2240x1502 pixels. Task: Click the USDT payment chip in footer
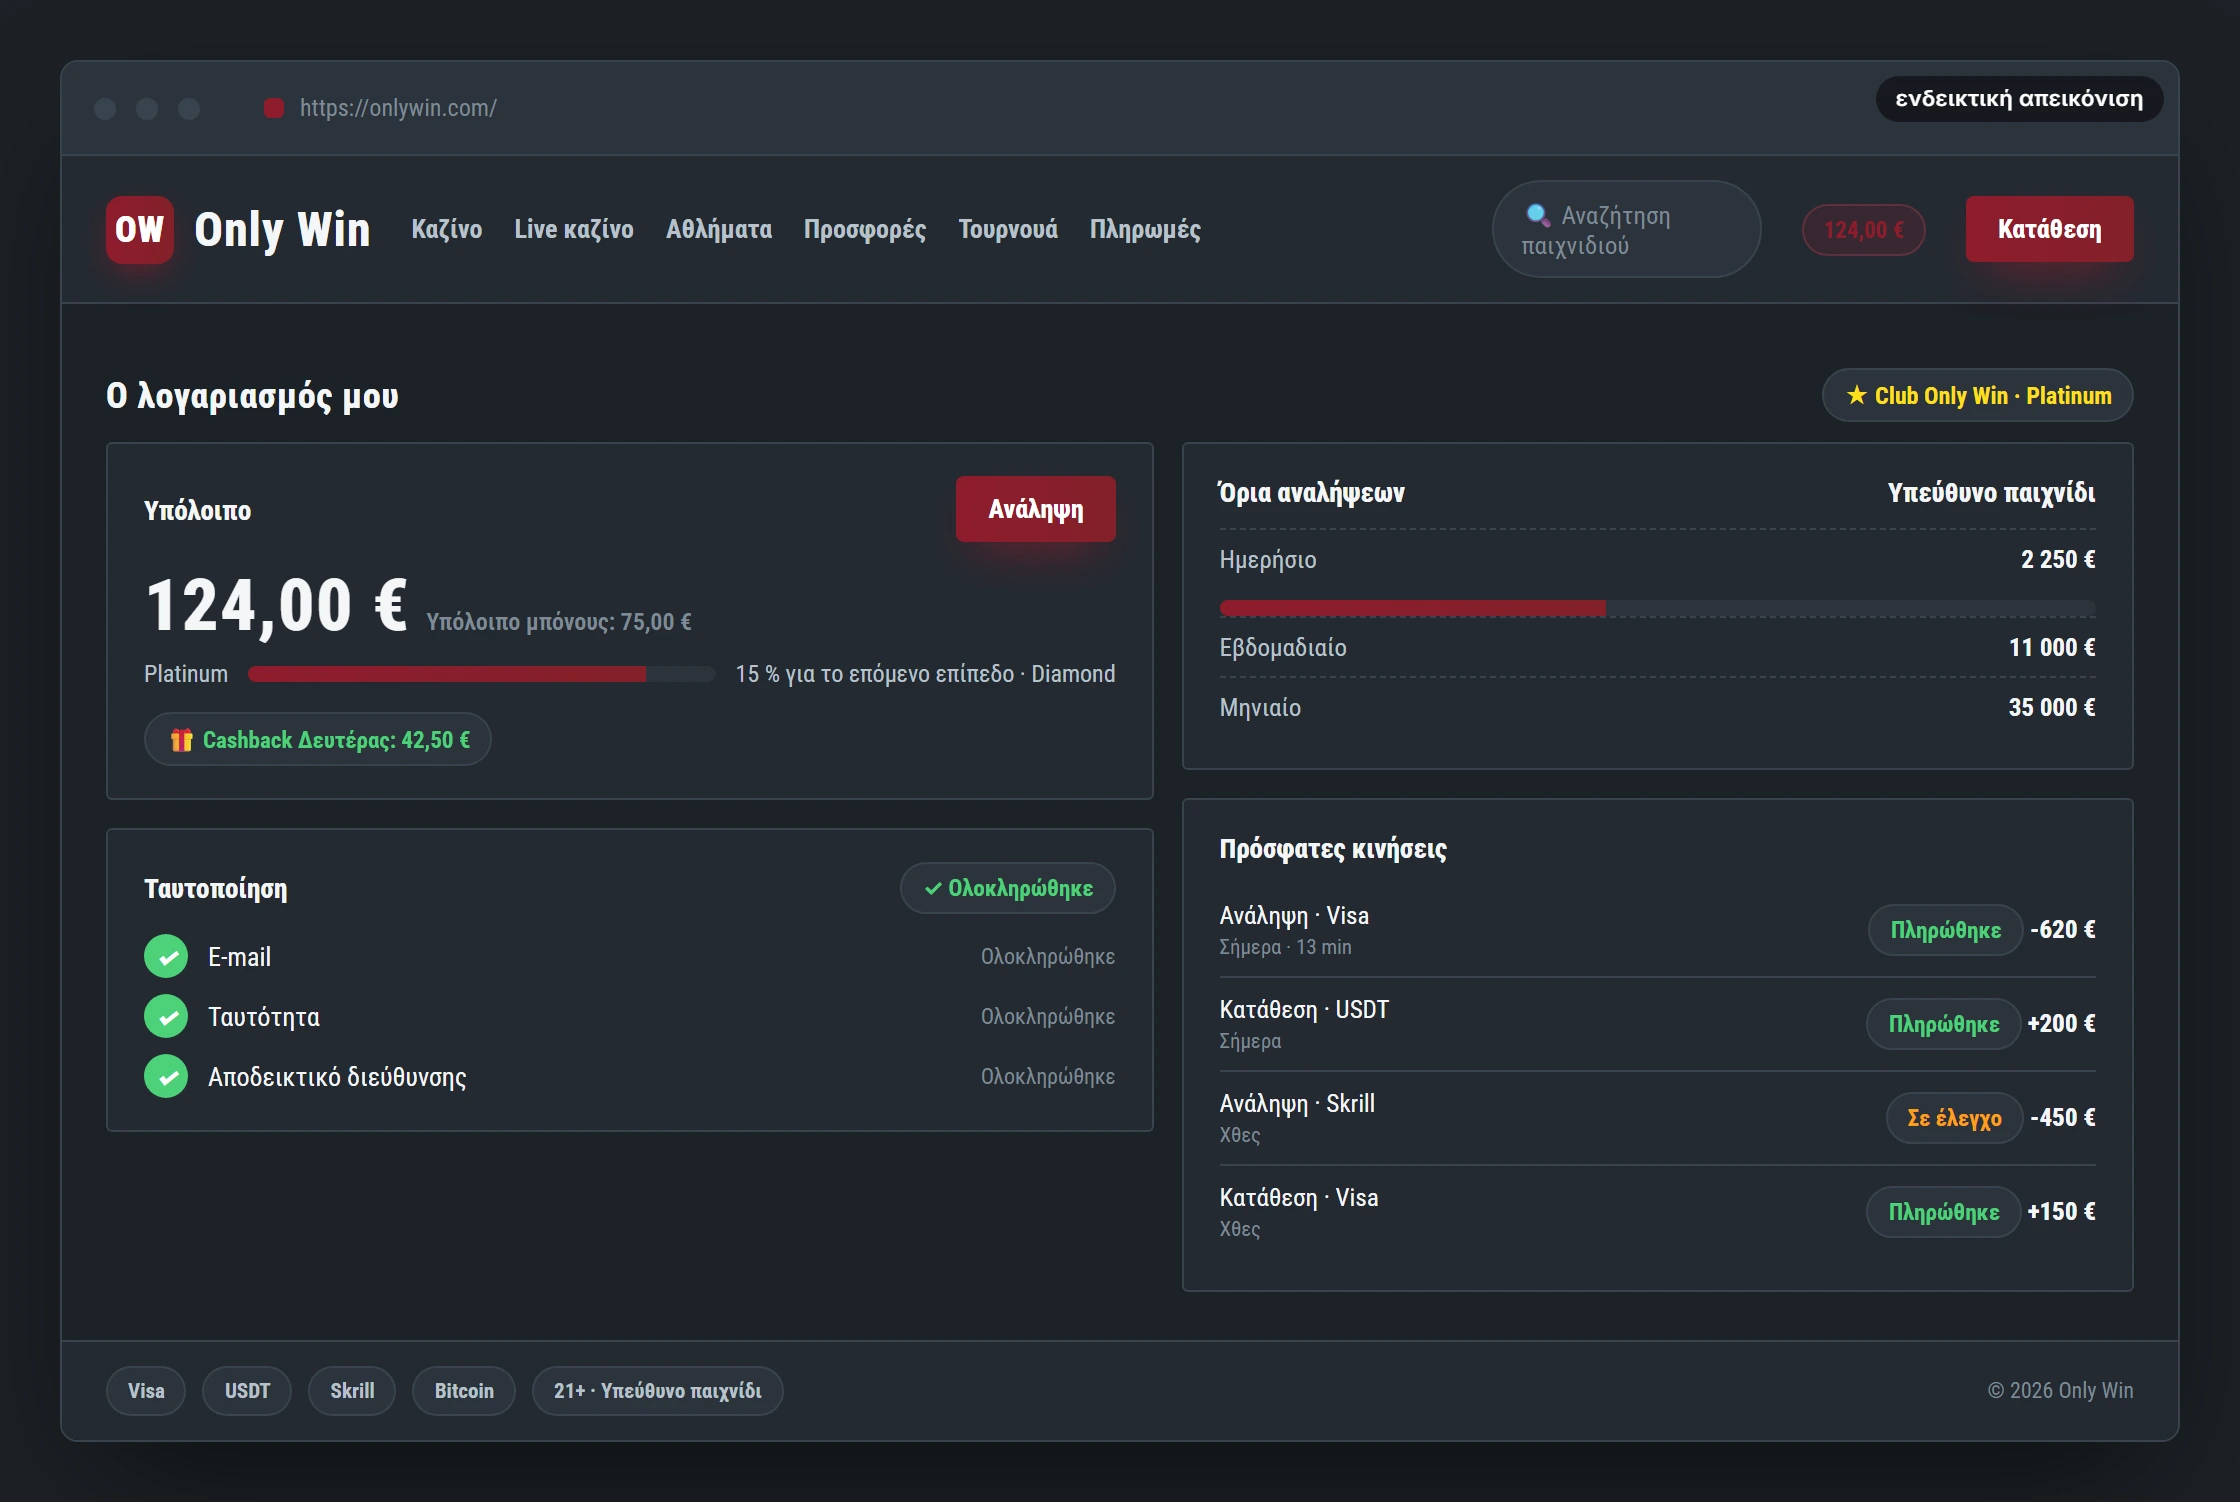point(247,1391)
